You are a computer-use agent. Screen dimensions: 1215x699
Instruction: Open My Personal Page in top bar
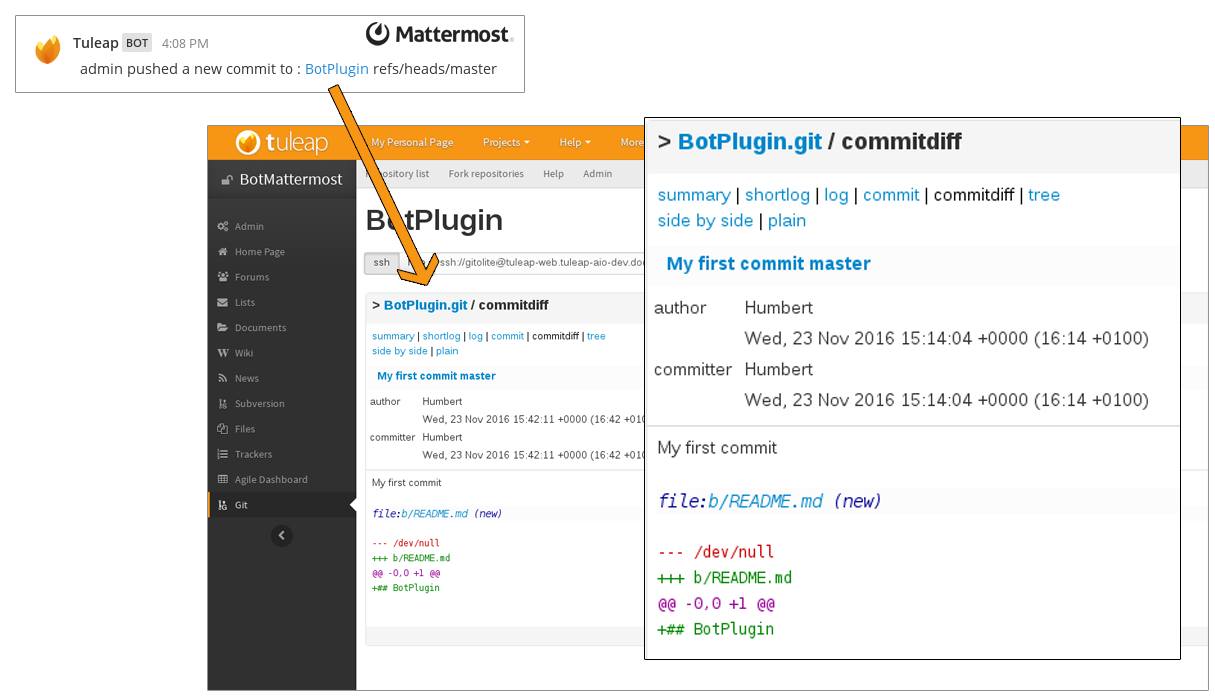(x=412, y=142)
